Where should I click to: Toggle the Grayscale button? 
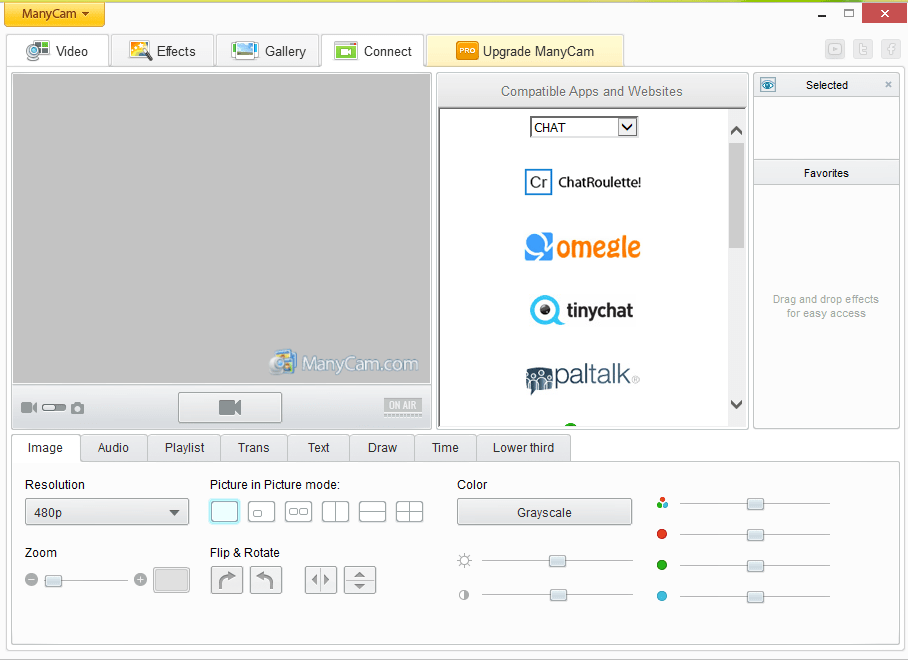(544, 512)
